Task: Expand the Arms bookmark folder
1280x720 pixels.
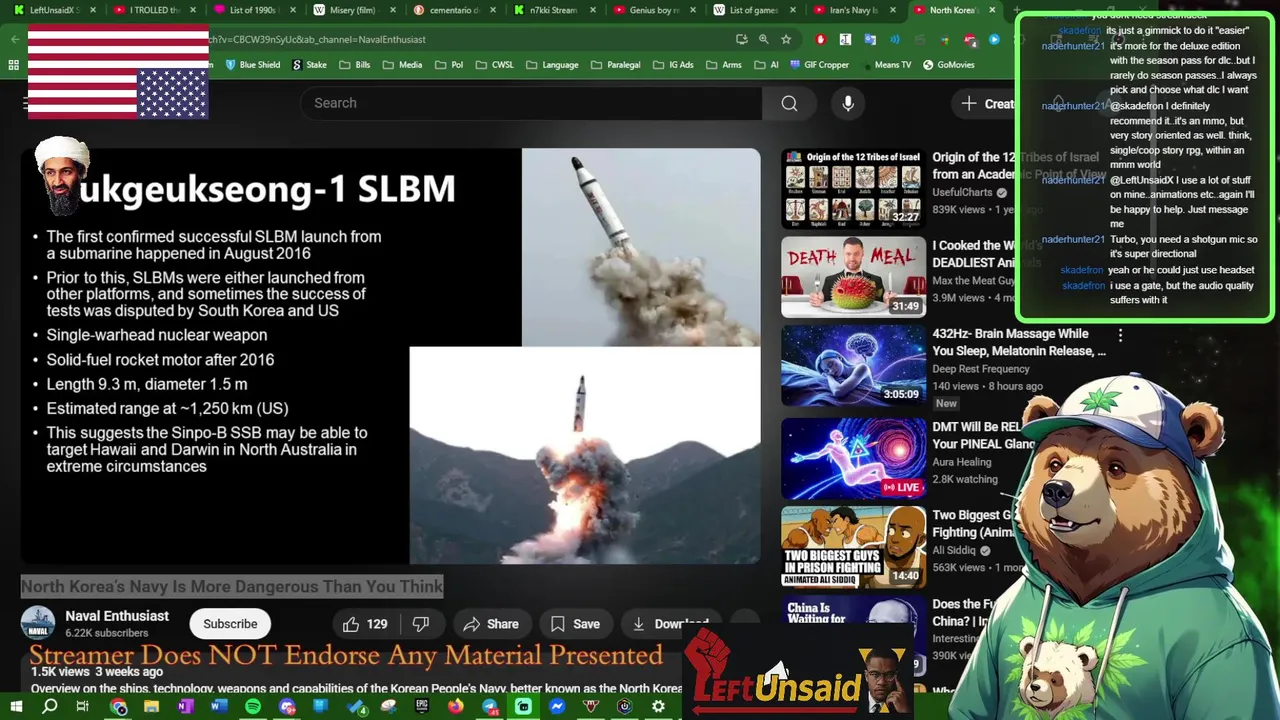Action: [723, 65]
